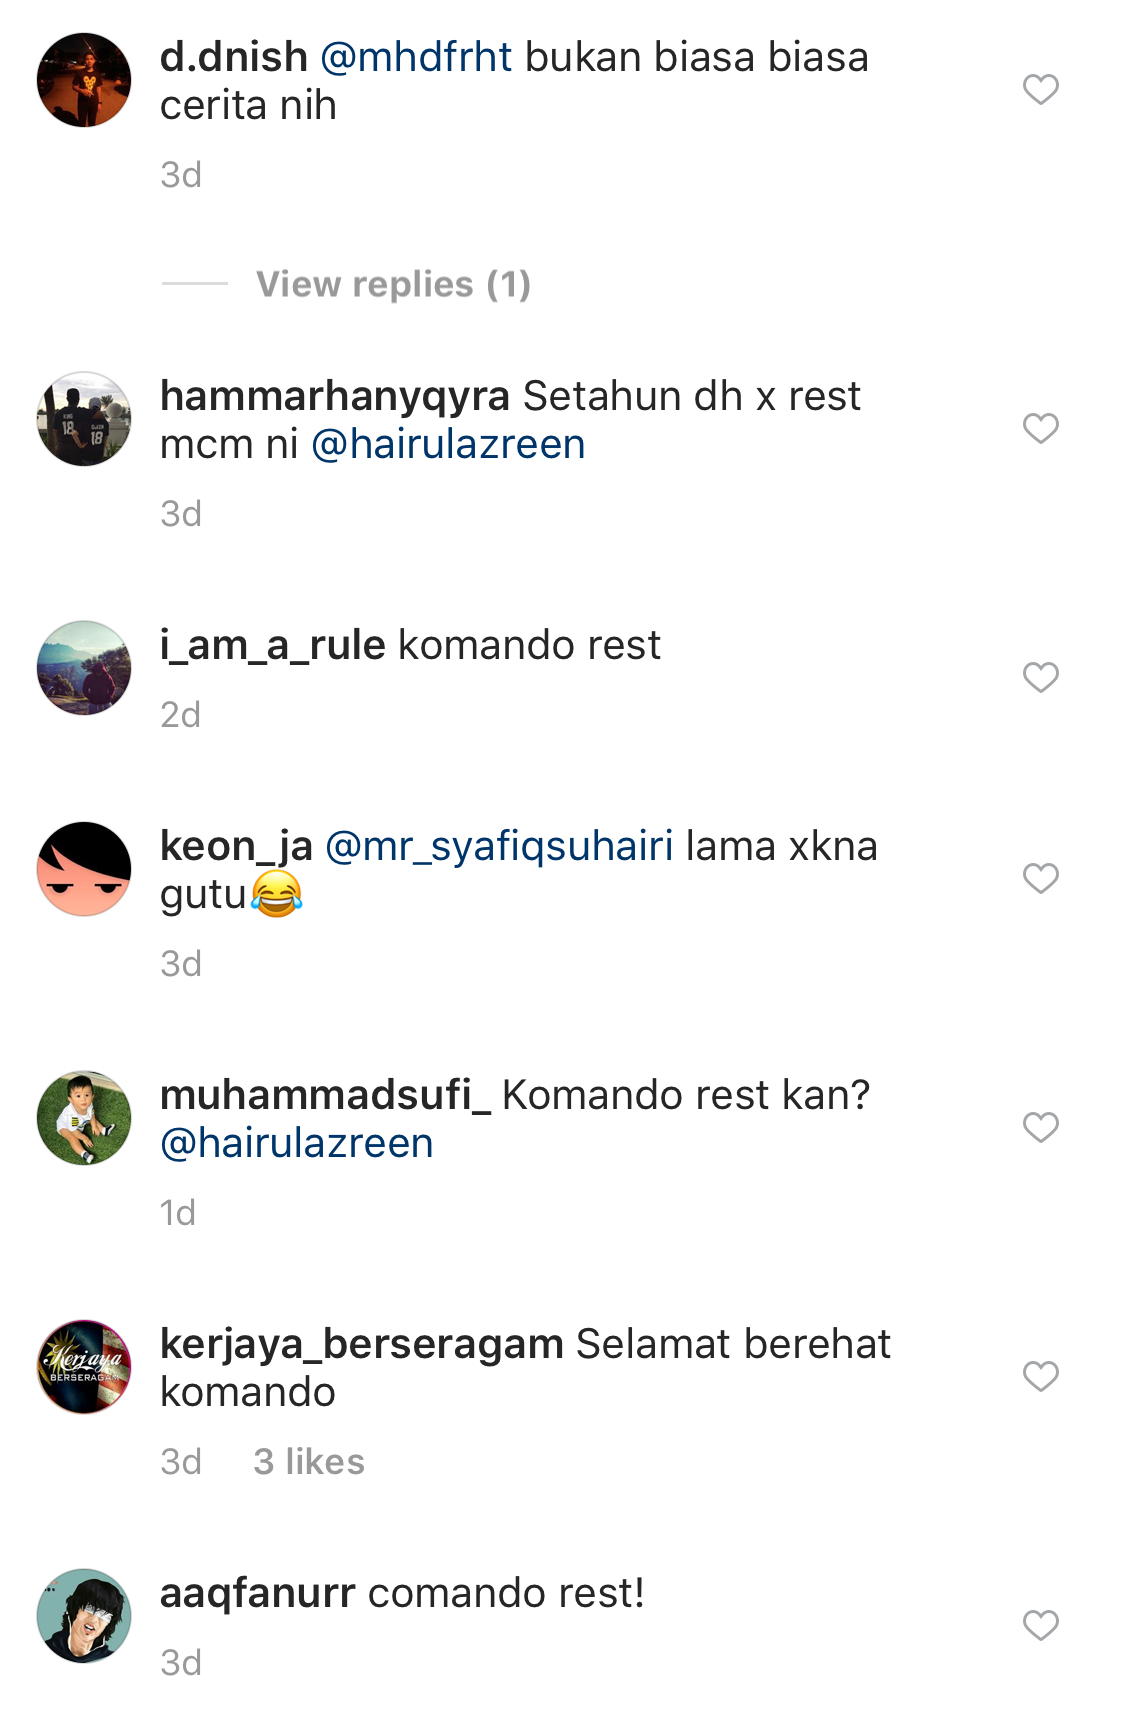
Task: Open kerjaya_berseragam profile picture
Action: click(84, 1367)
